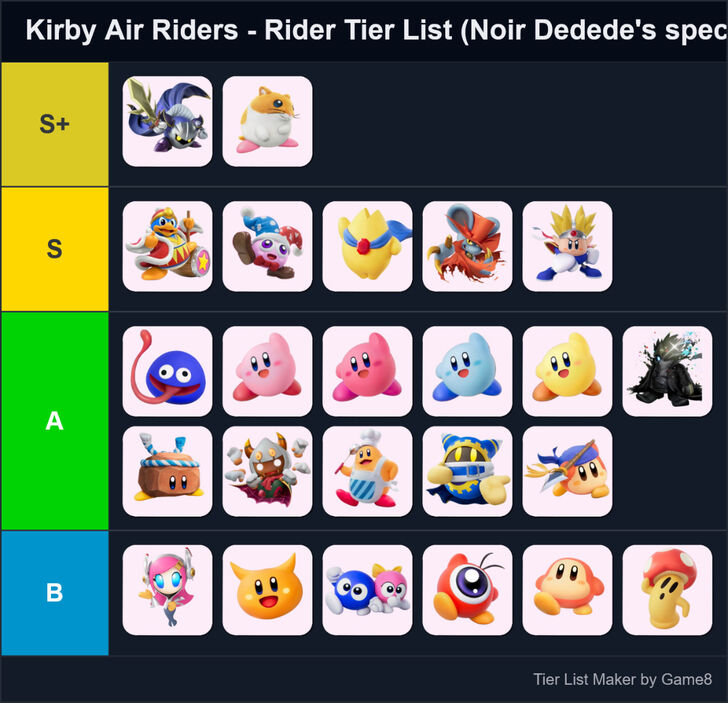This screenshot has width=728, height=703.
Task: Click the yellow S tier label
Action: [x=54, y=249]
